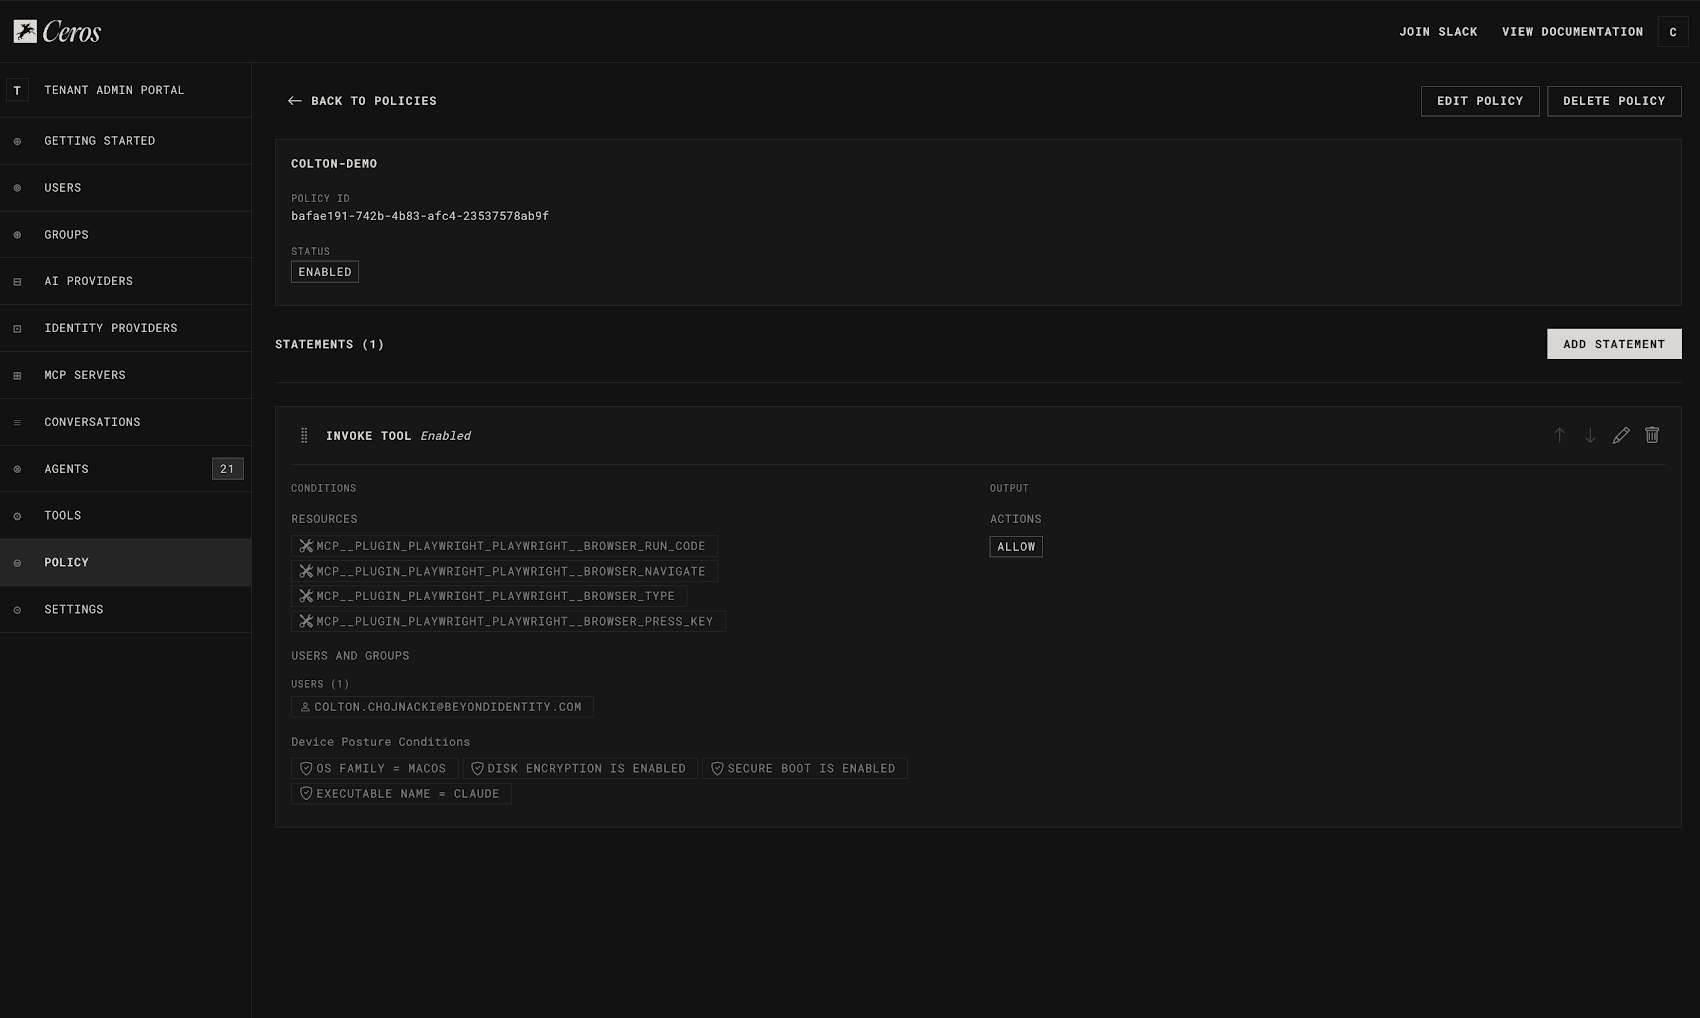Open Conversations from the sidebar
Viewport: 1700px width, 1018px height.
click(x=92, y=422)
